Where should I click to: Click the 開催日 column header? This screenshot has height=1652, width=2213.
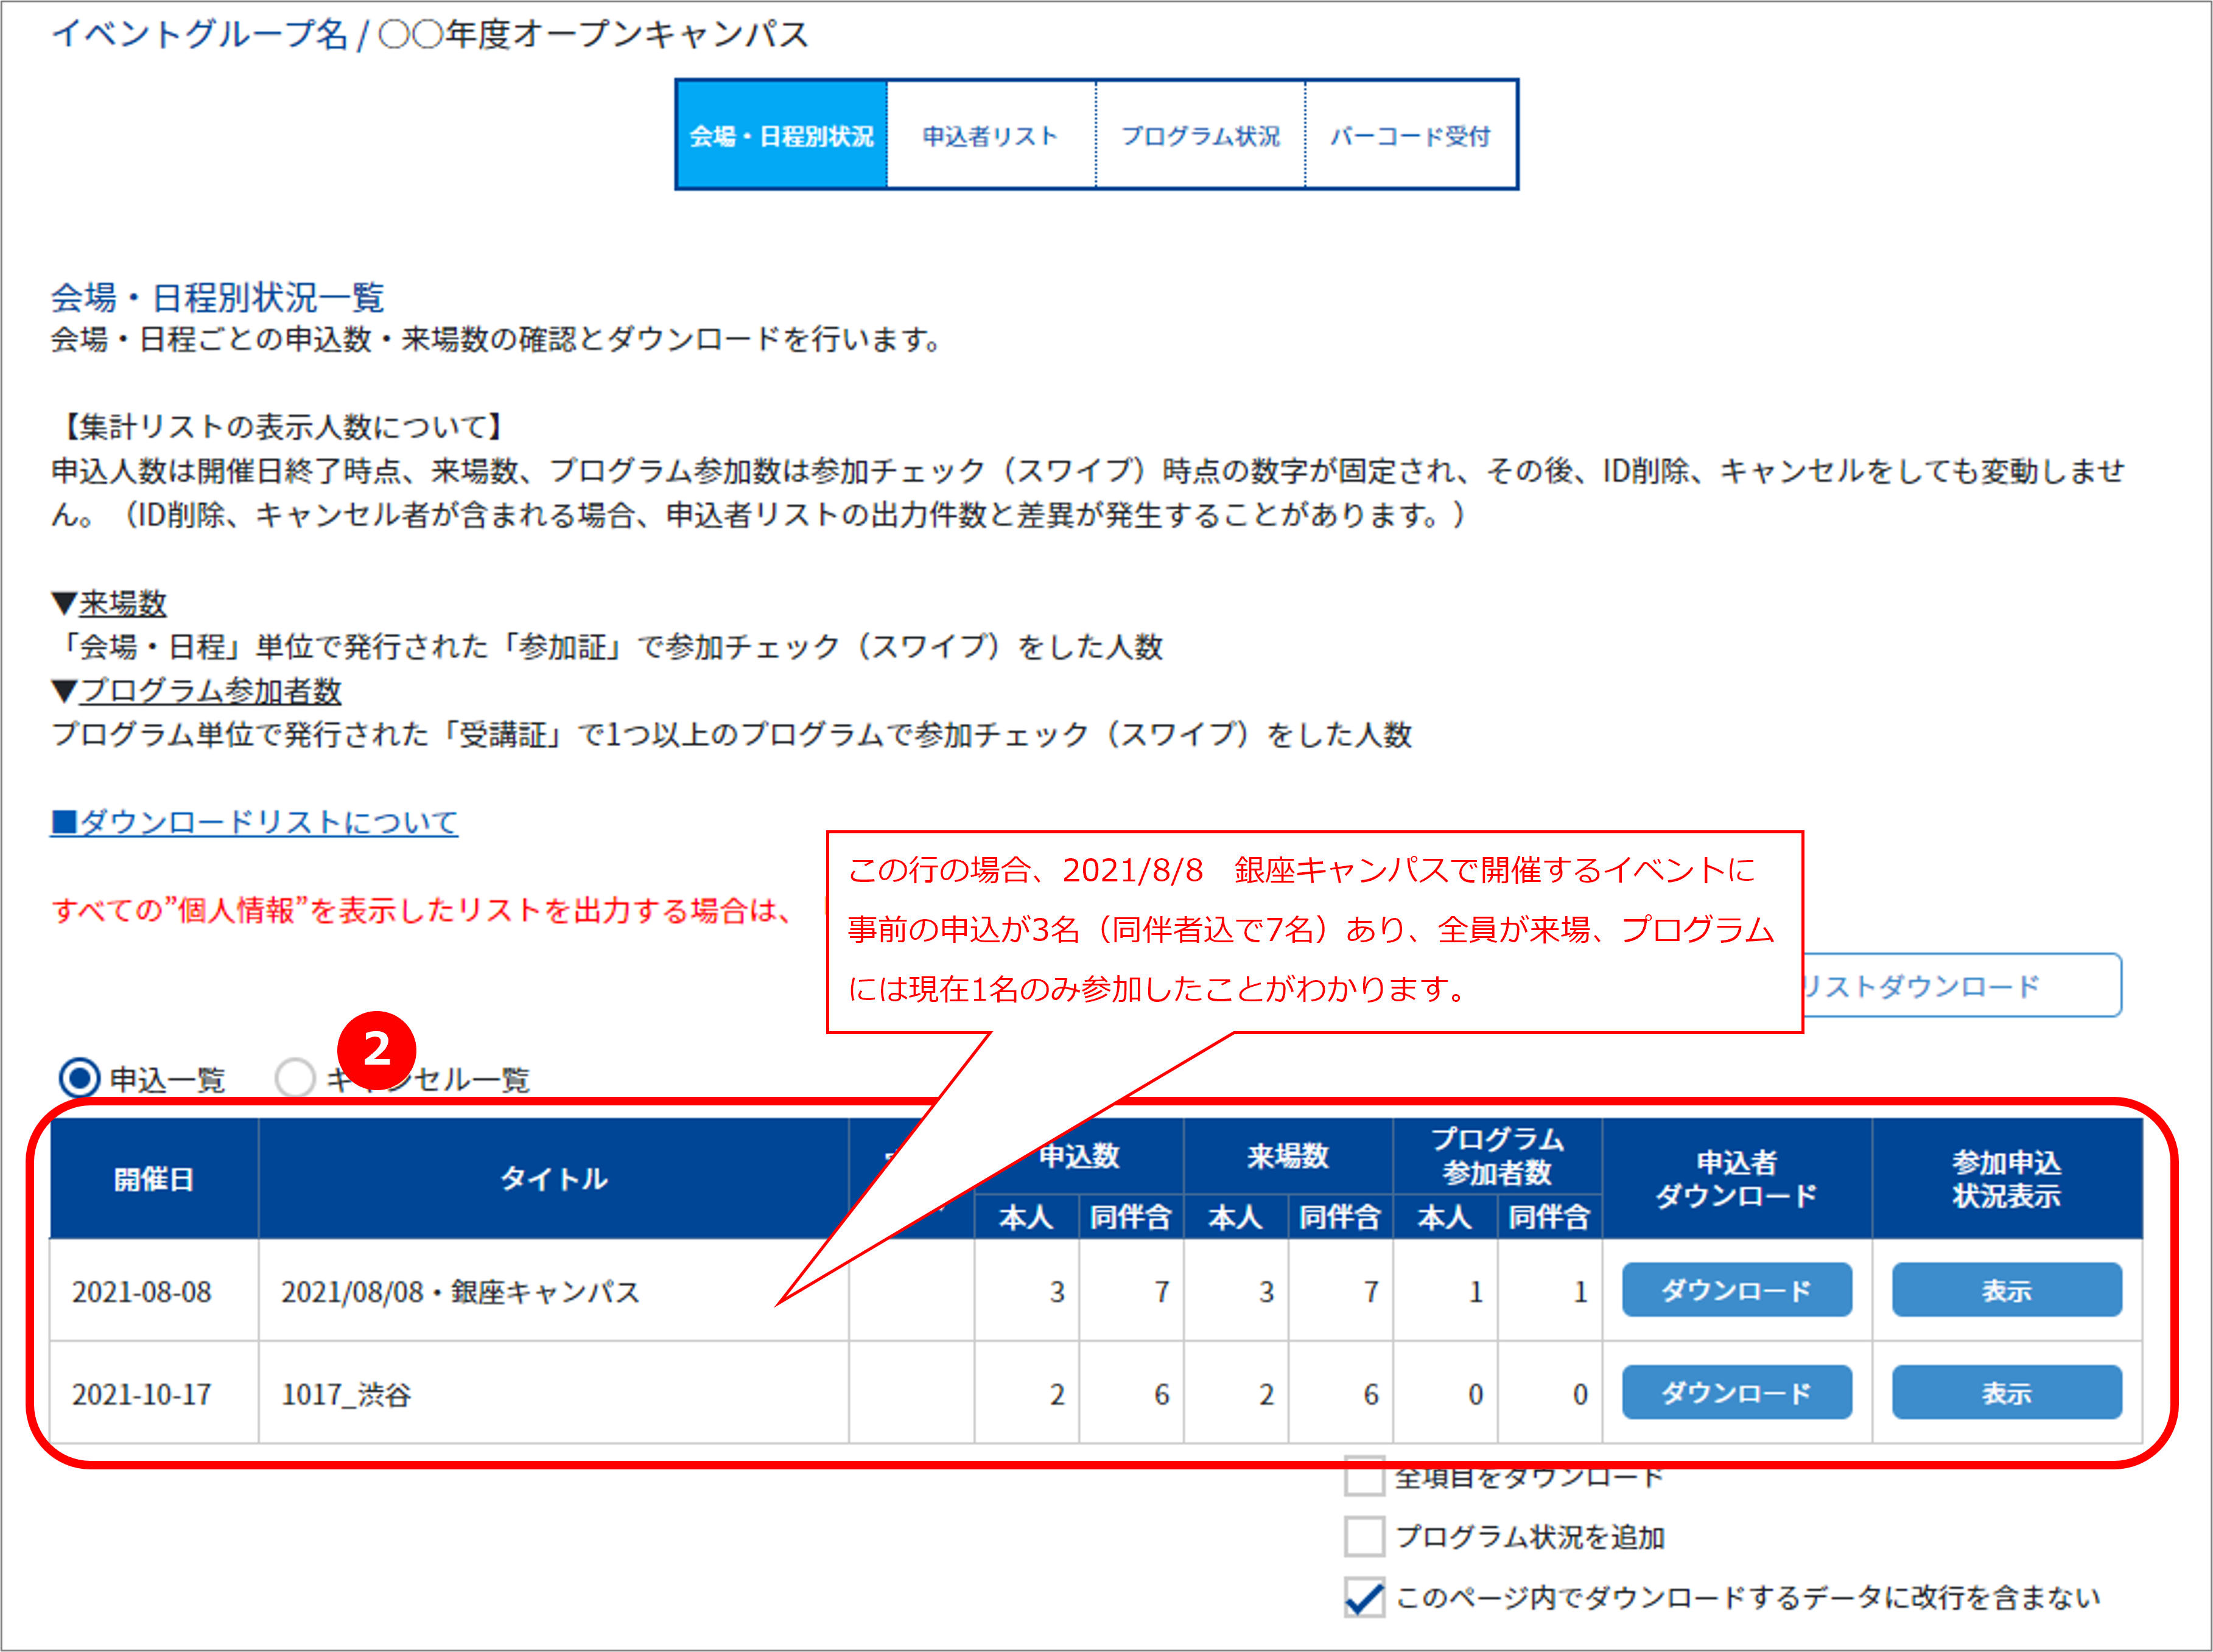[x=154, y=1179]
